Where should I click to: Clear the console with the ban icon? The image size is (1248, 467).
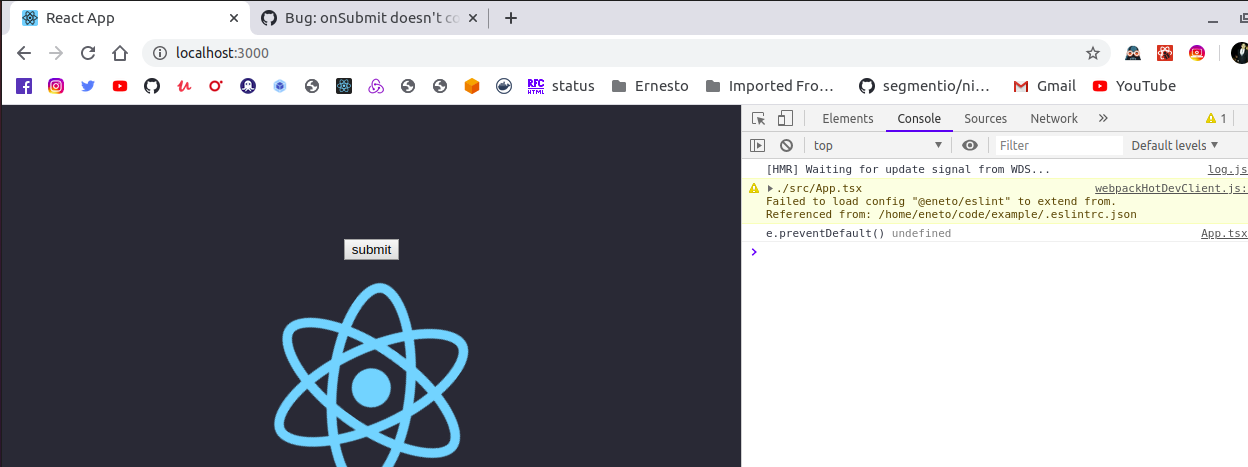point(786,145)
